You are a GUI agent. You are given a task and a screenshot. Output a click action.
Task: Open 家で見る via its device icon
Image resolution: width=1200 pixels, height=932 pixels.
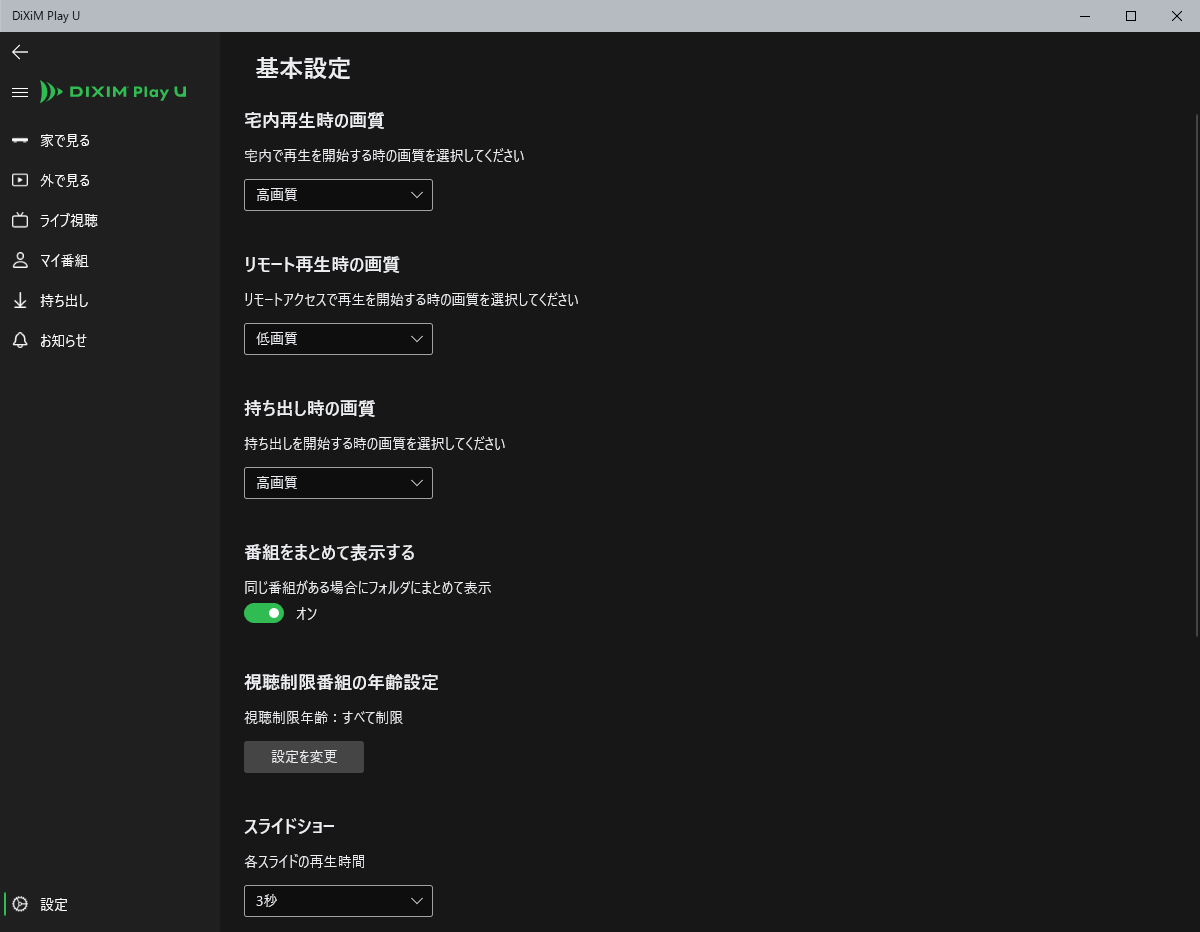[20, 141]
